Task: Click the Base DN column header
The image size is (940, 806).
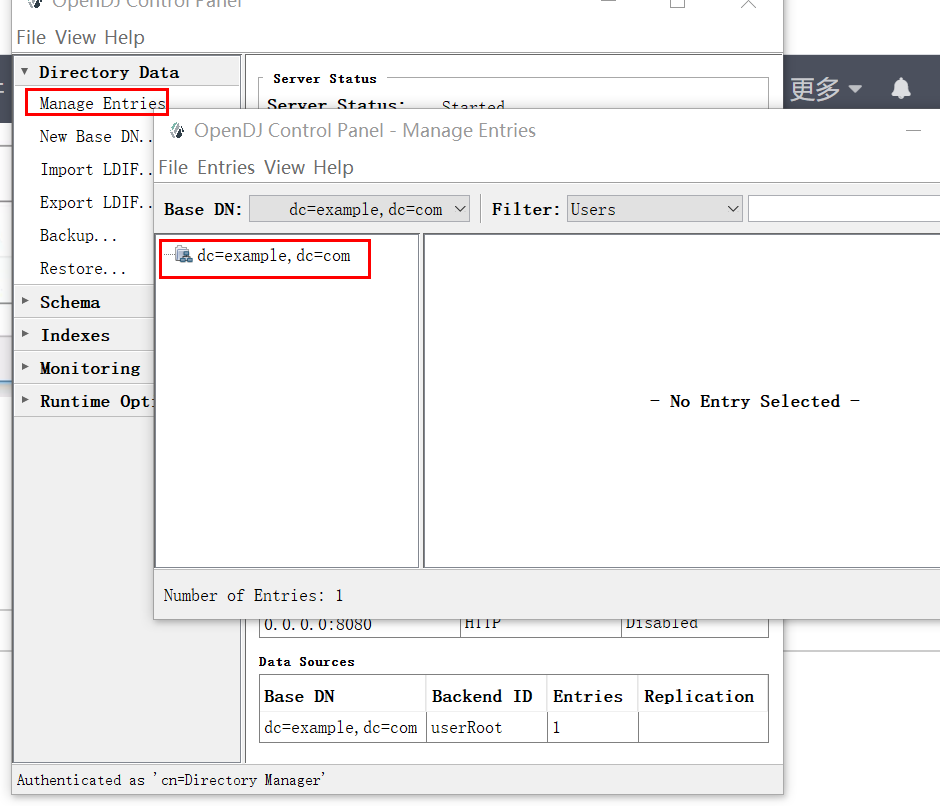Action: coord(342,696)
